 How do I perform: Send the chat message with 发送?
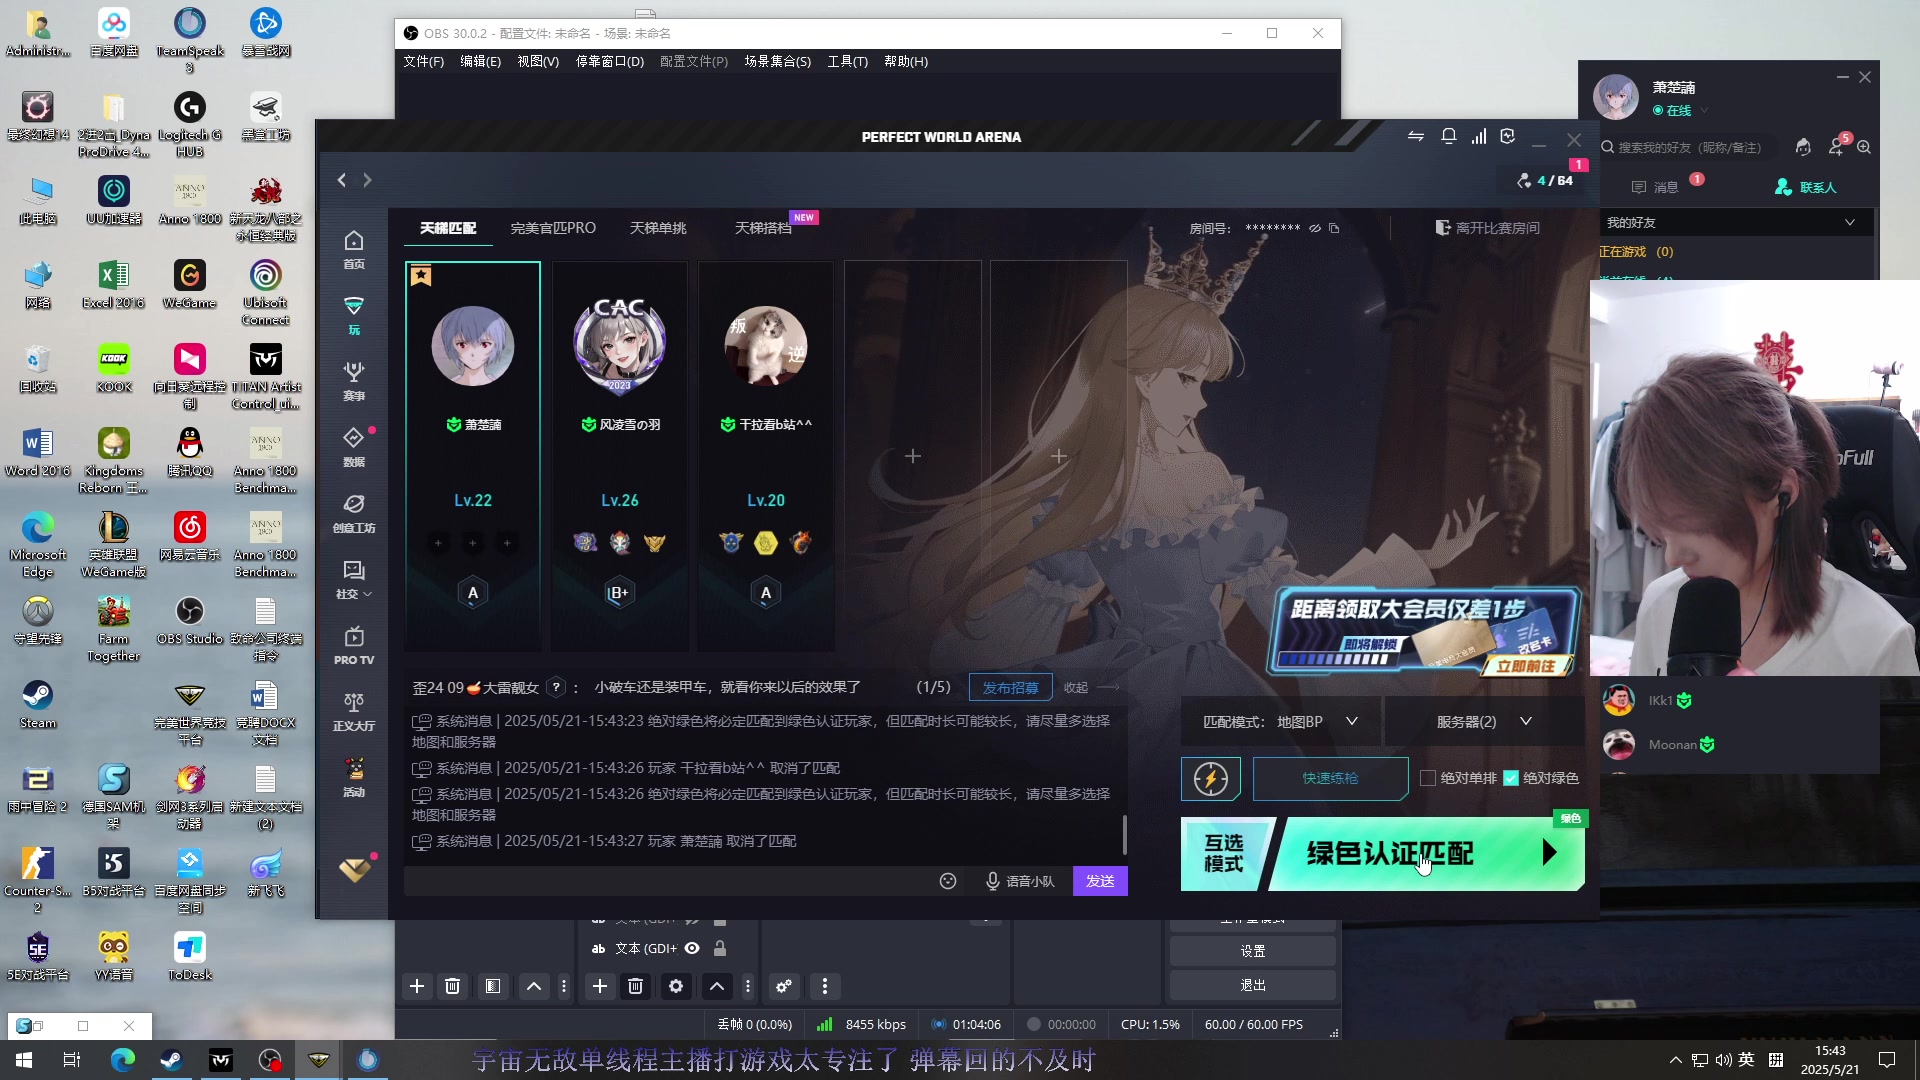pos(1100,881)
